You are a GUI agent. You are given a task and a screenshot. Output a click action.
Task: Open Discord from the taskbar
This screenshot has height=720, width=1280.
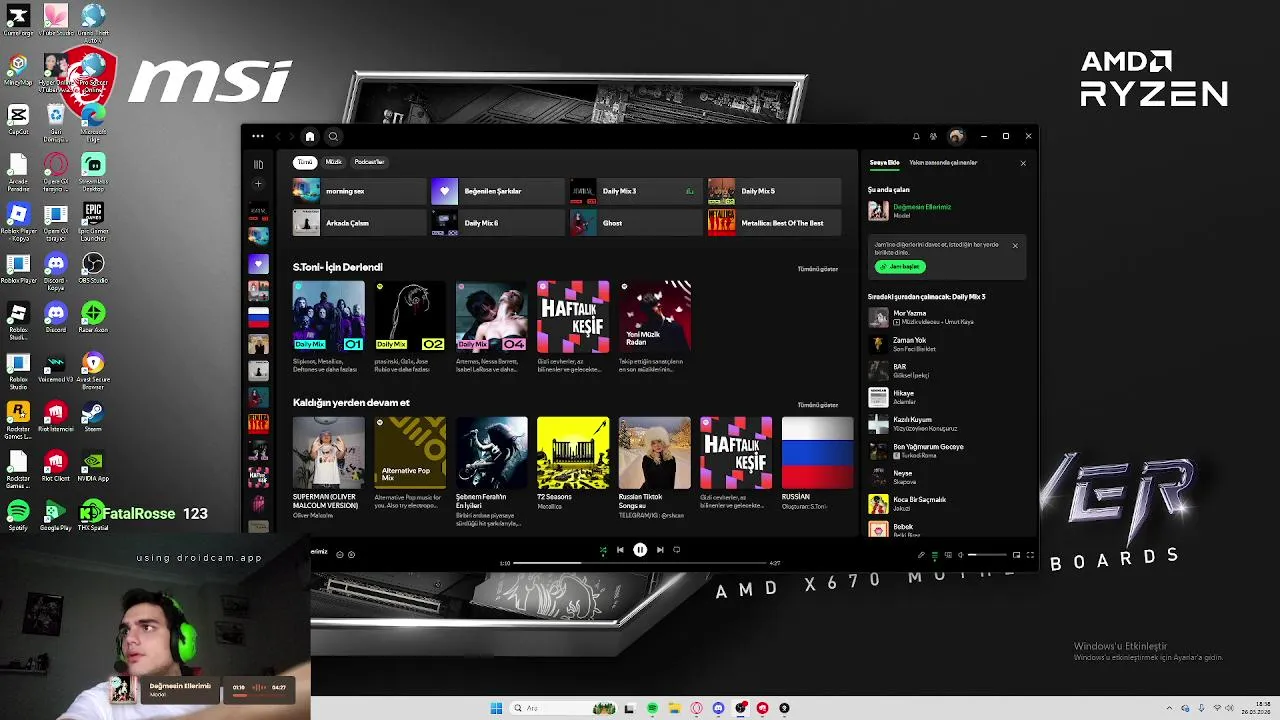click(718, 708)
